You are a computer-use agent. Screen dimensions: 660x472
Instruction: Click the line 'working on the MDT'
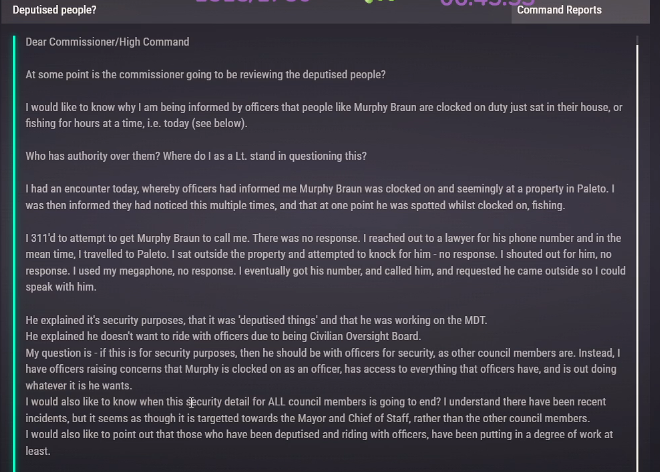pyautogui.click(x=256, y=320)
